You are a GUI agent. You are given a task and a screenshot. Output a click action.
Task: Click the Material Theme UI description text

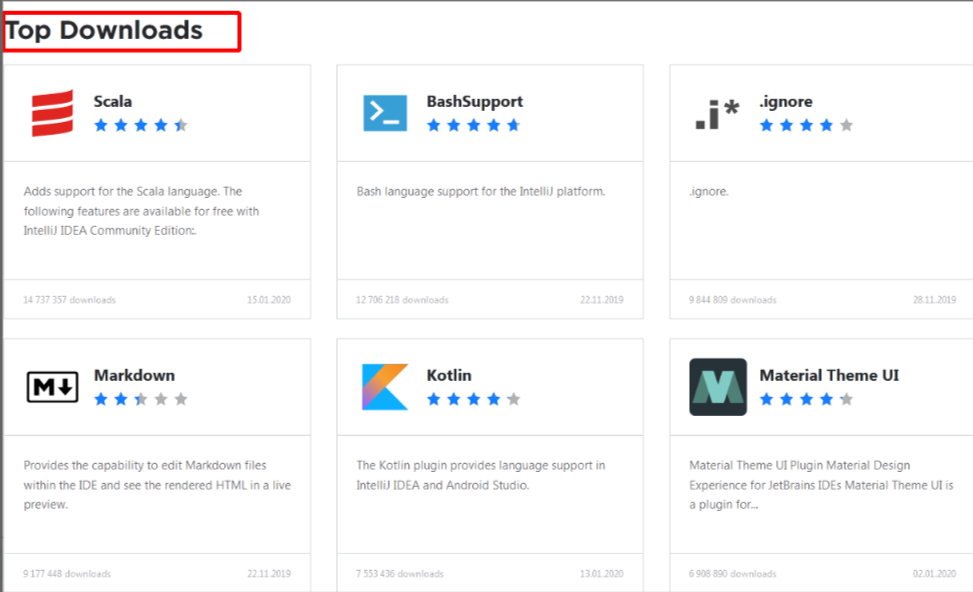tap(813, 485)
